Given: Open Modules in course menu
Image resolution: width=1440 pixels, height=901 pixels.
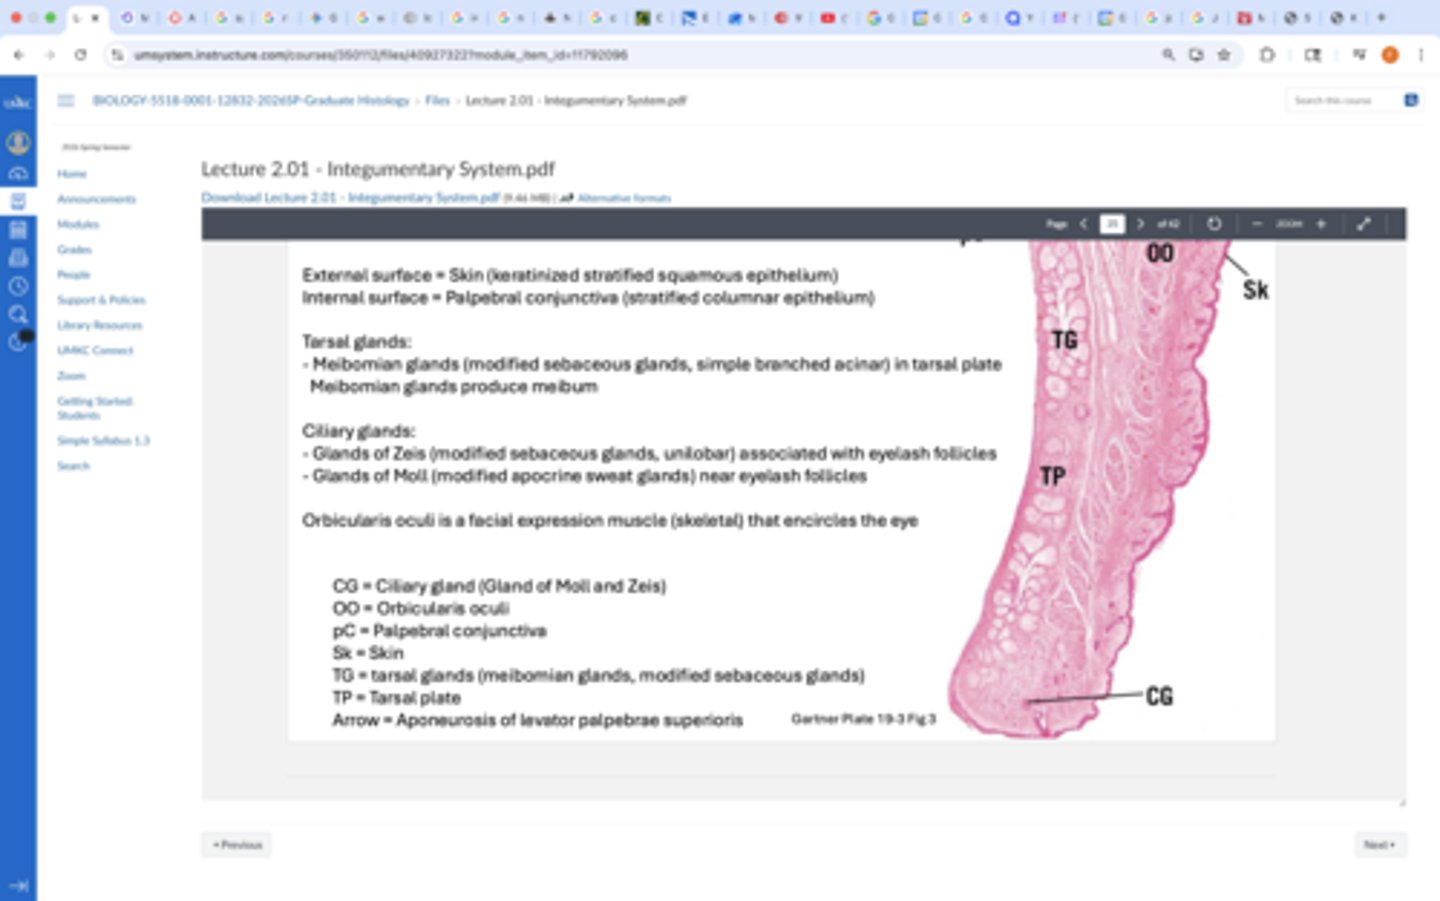Looking at the screenshot, I should (78, 224).
